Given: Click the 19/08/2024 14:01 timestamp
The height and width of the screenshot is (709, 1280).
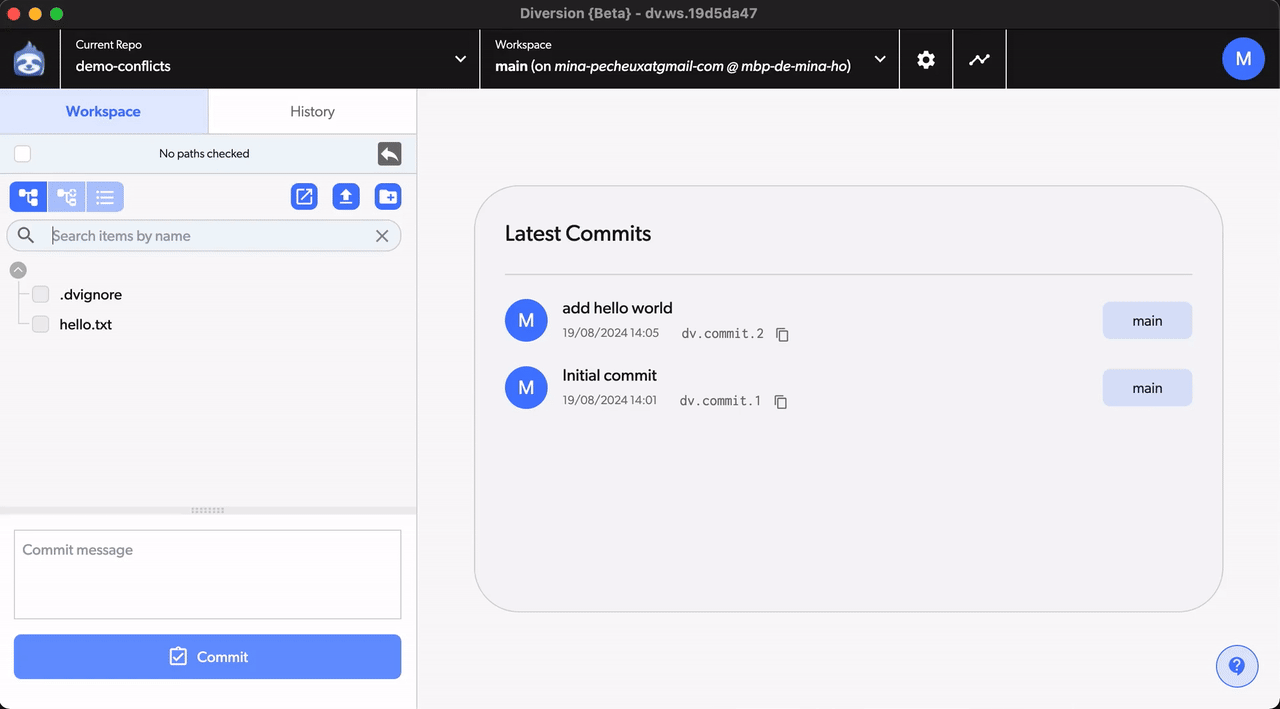Looking at the screenshot, I should point(610,400).
